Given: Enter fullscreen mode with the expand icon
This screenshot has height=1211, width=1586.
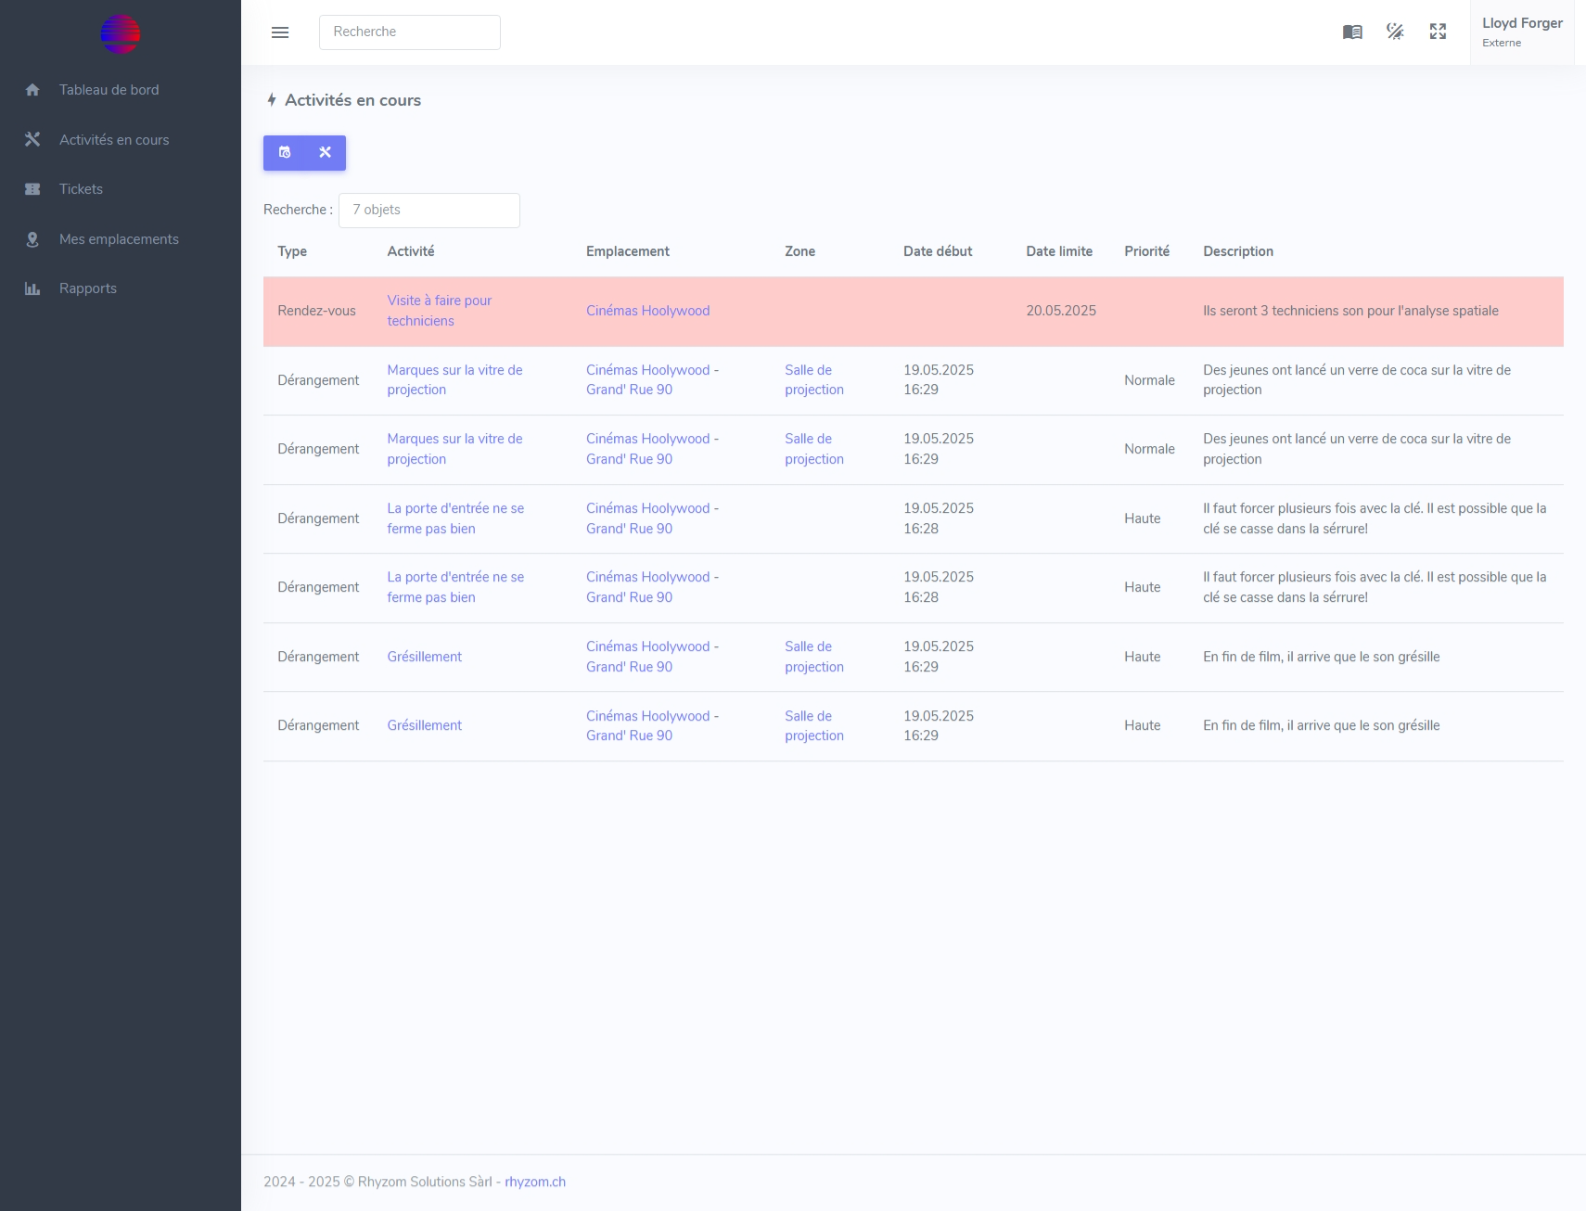Looking at the screenshot, I should tap(1438, 32).
